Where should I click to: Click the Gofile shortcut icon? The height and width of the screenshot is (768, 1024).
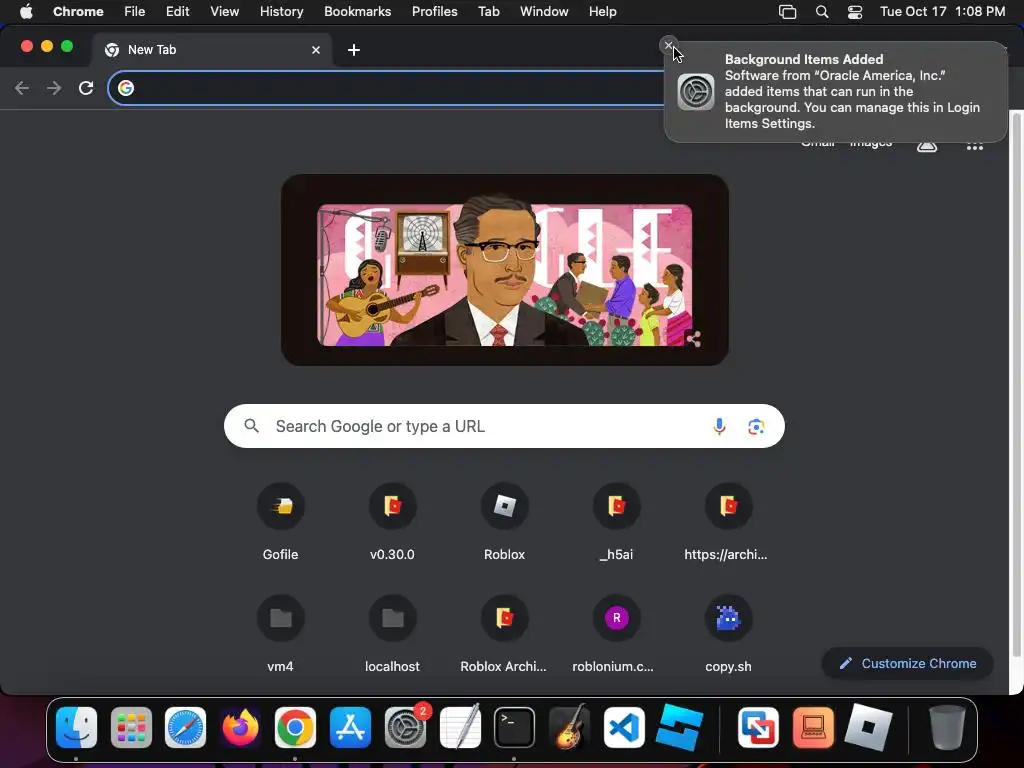tap(281, 506)
